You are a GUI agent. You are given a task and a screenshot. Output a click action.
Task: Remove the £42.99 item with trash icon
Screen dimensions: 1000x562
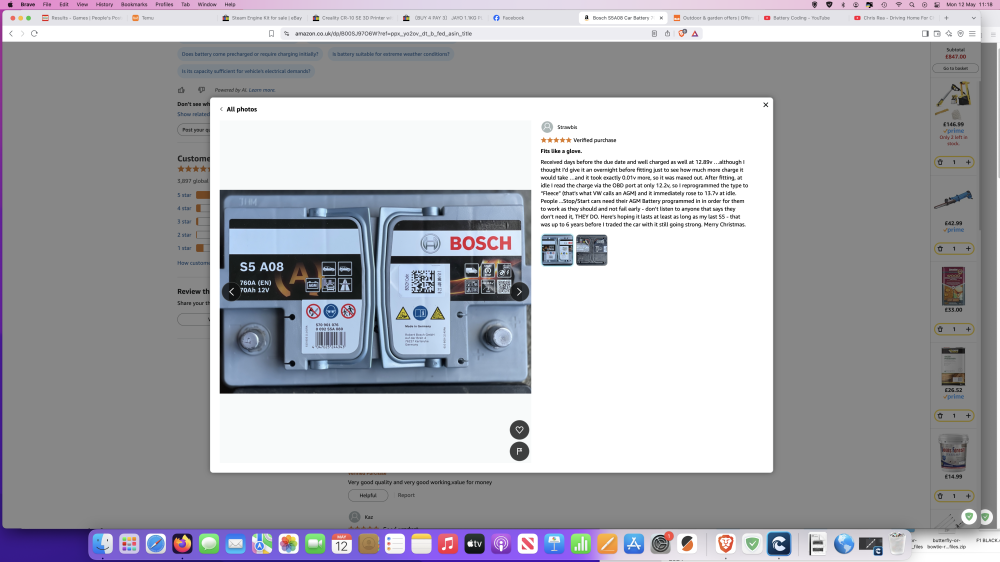940,249
